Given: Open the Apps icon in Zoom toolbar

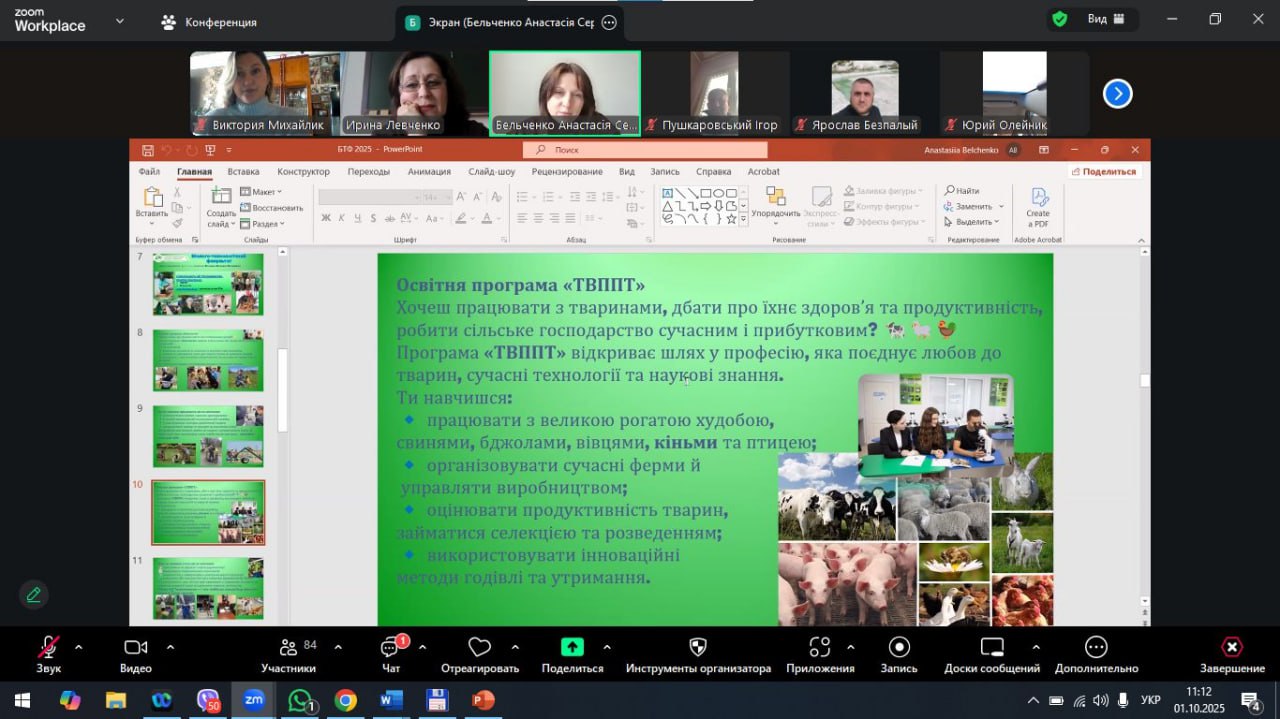Looking at the screenshot, I should coord(820,647).
